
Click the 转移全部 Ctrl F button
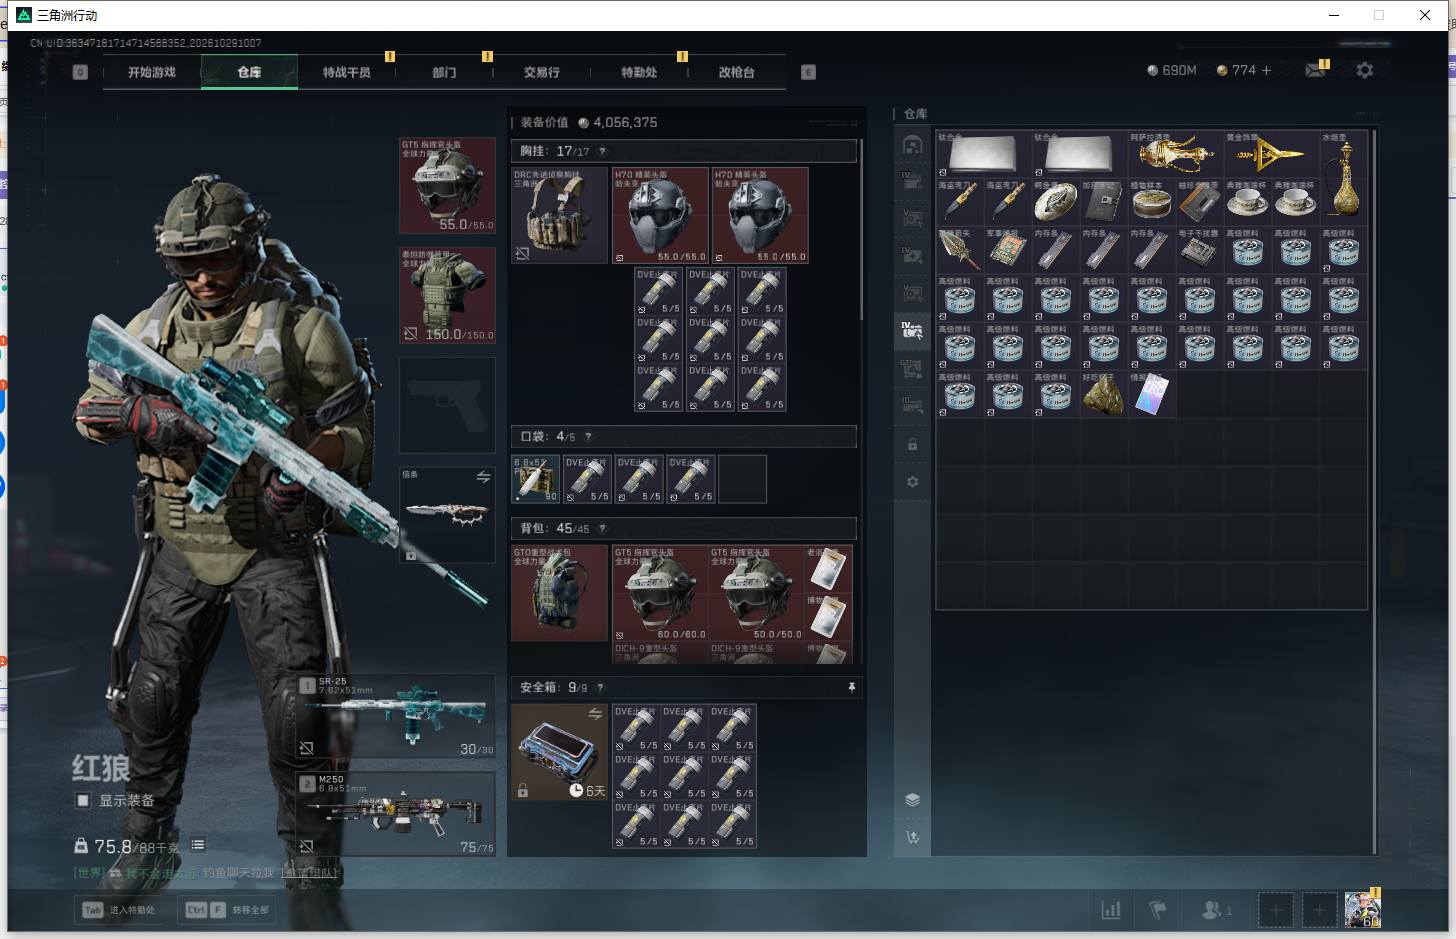[228, 910]
